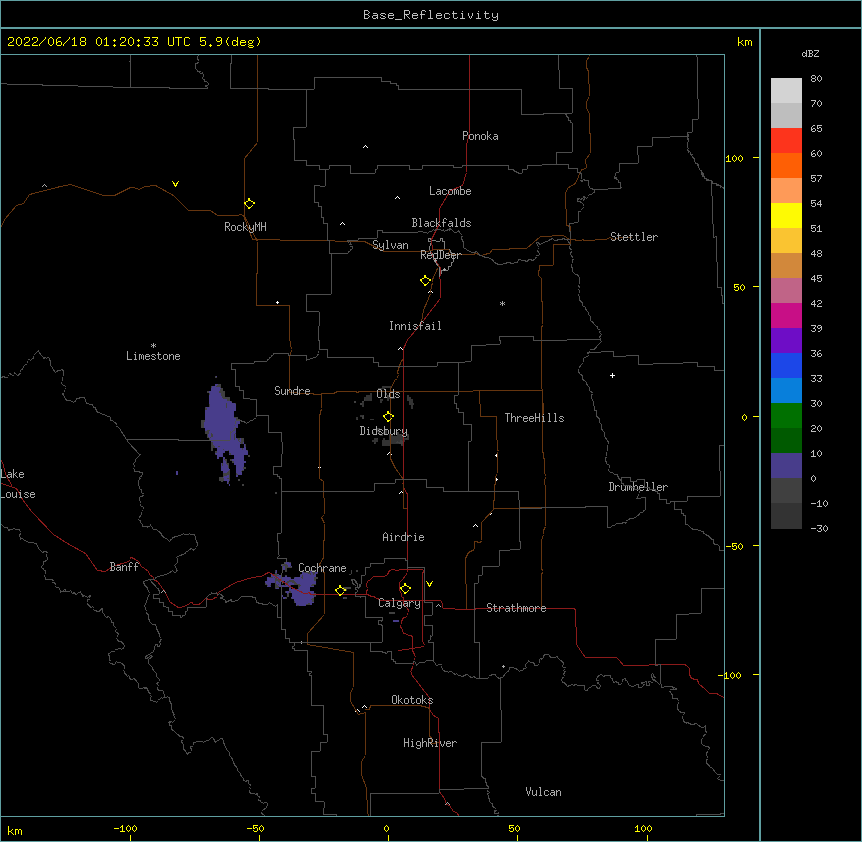
Task: Click the large purple radar echo west of Sundre
Action: click(x=224, y=431)
